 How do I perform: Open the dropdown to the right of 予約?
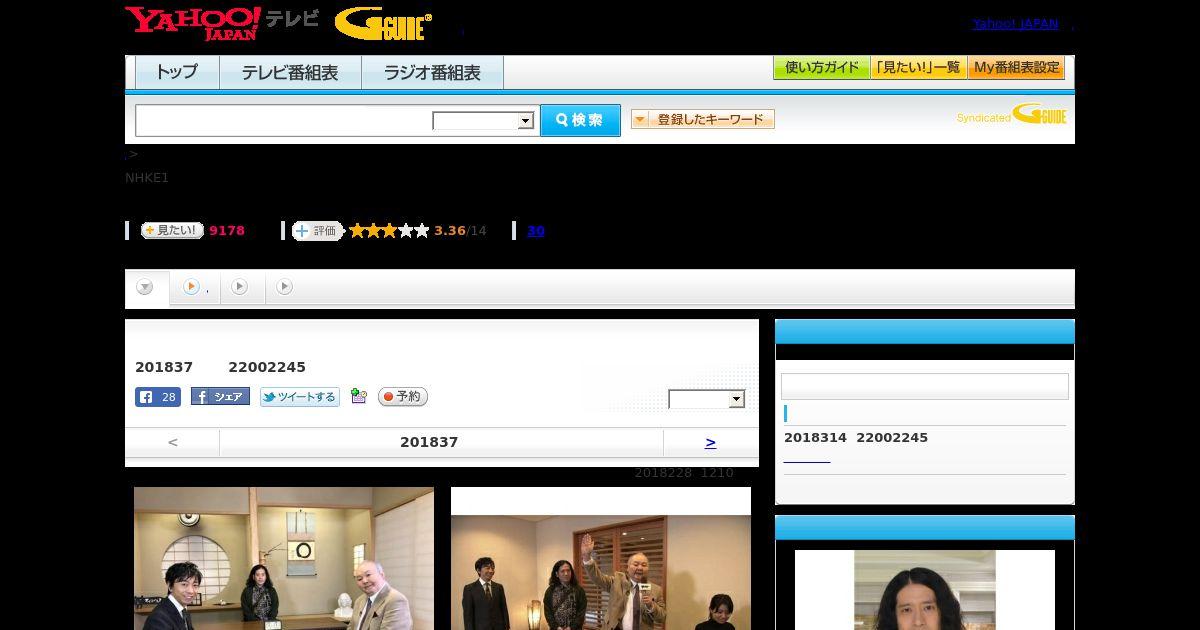tap(707, 399)
